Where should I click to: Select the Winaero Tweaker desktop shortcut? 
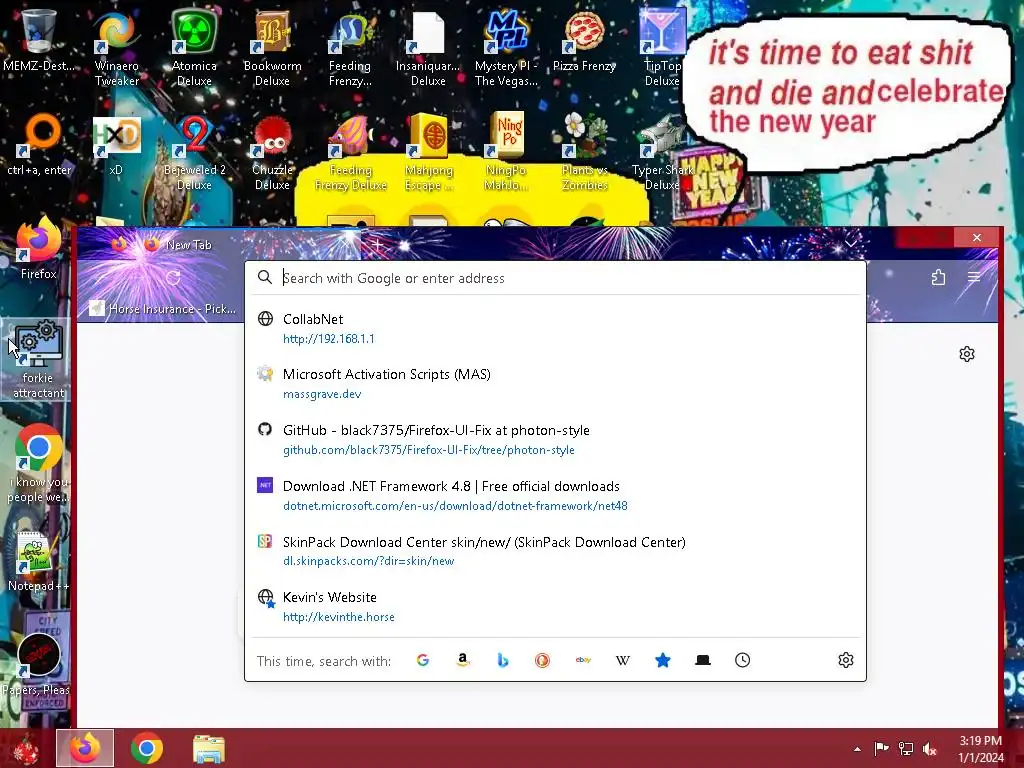point(116,47)
